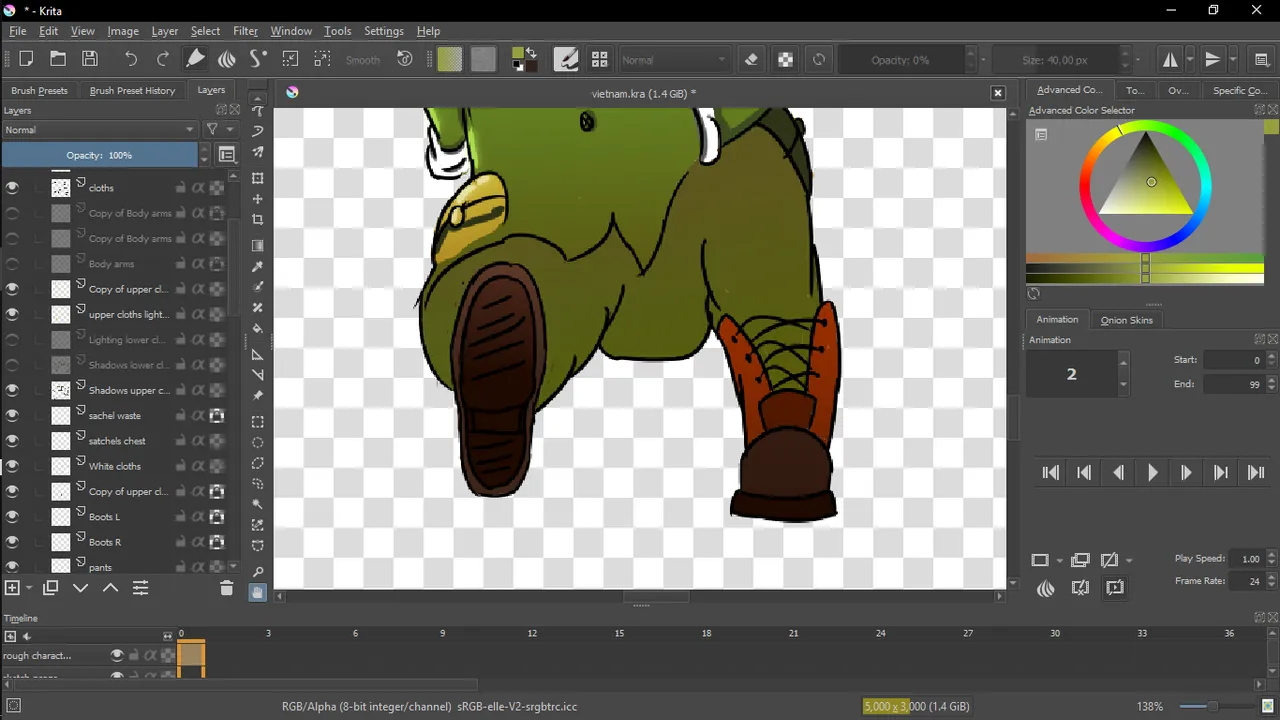Open the layer properties sliders button

[140, 588]
